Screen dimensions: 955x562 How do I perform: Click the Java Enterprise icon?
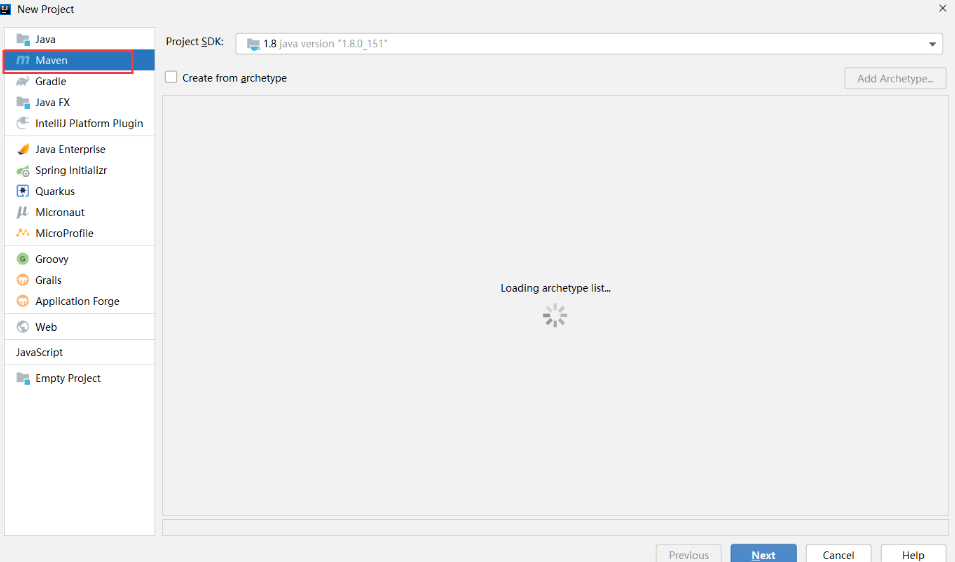tap(23, 149)
